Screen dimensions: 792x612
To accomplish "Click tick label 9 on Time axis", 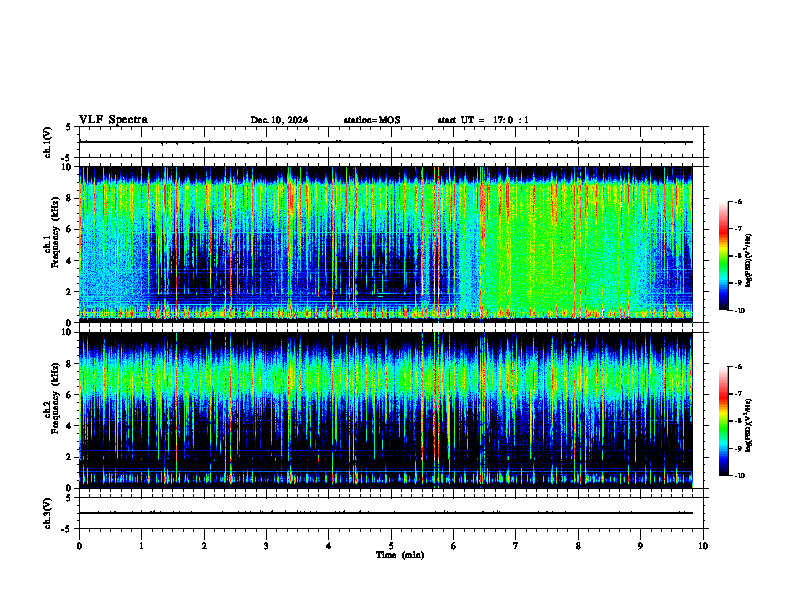I will point(640,546).
